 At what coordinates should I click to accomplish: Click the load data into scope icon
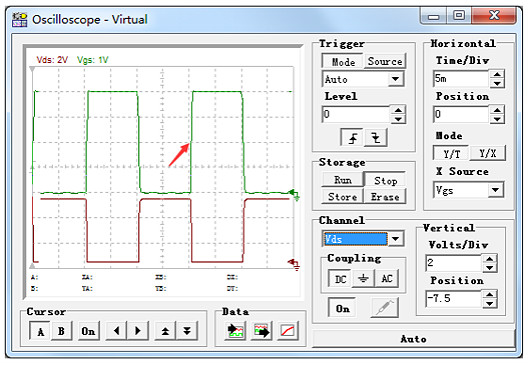click(235, 331)
